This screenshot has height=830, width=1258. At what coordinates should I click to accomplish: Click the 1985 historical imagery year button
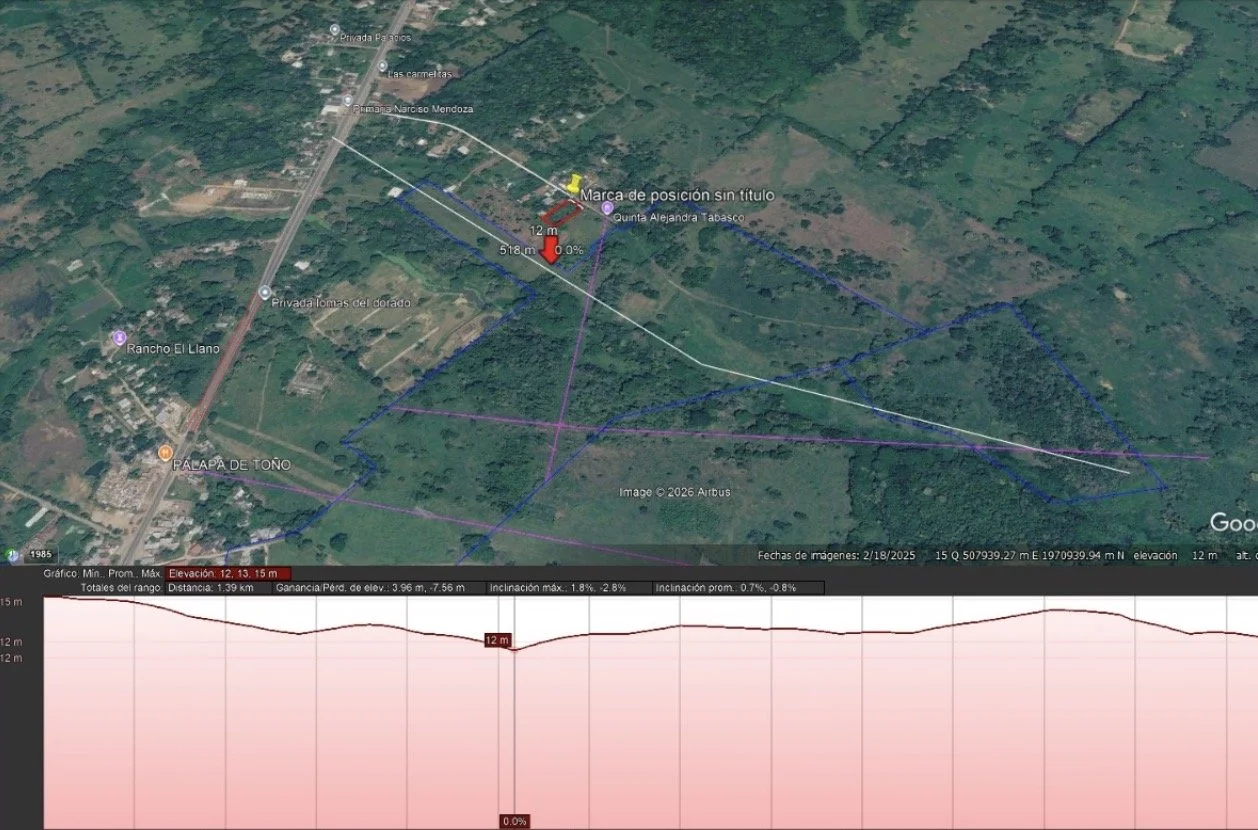[40, 554]
